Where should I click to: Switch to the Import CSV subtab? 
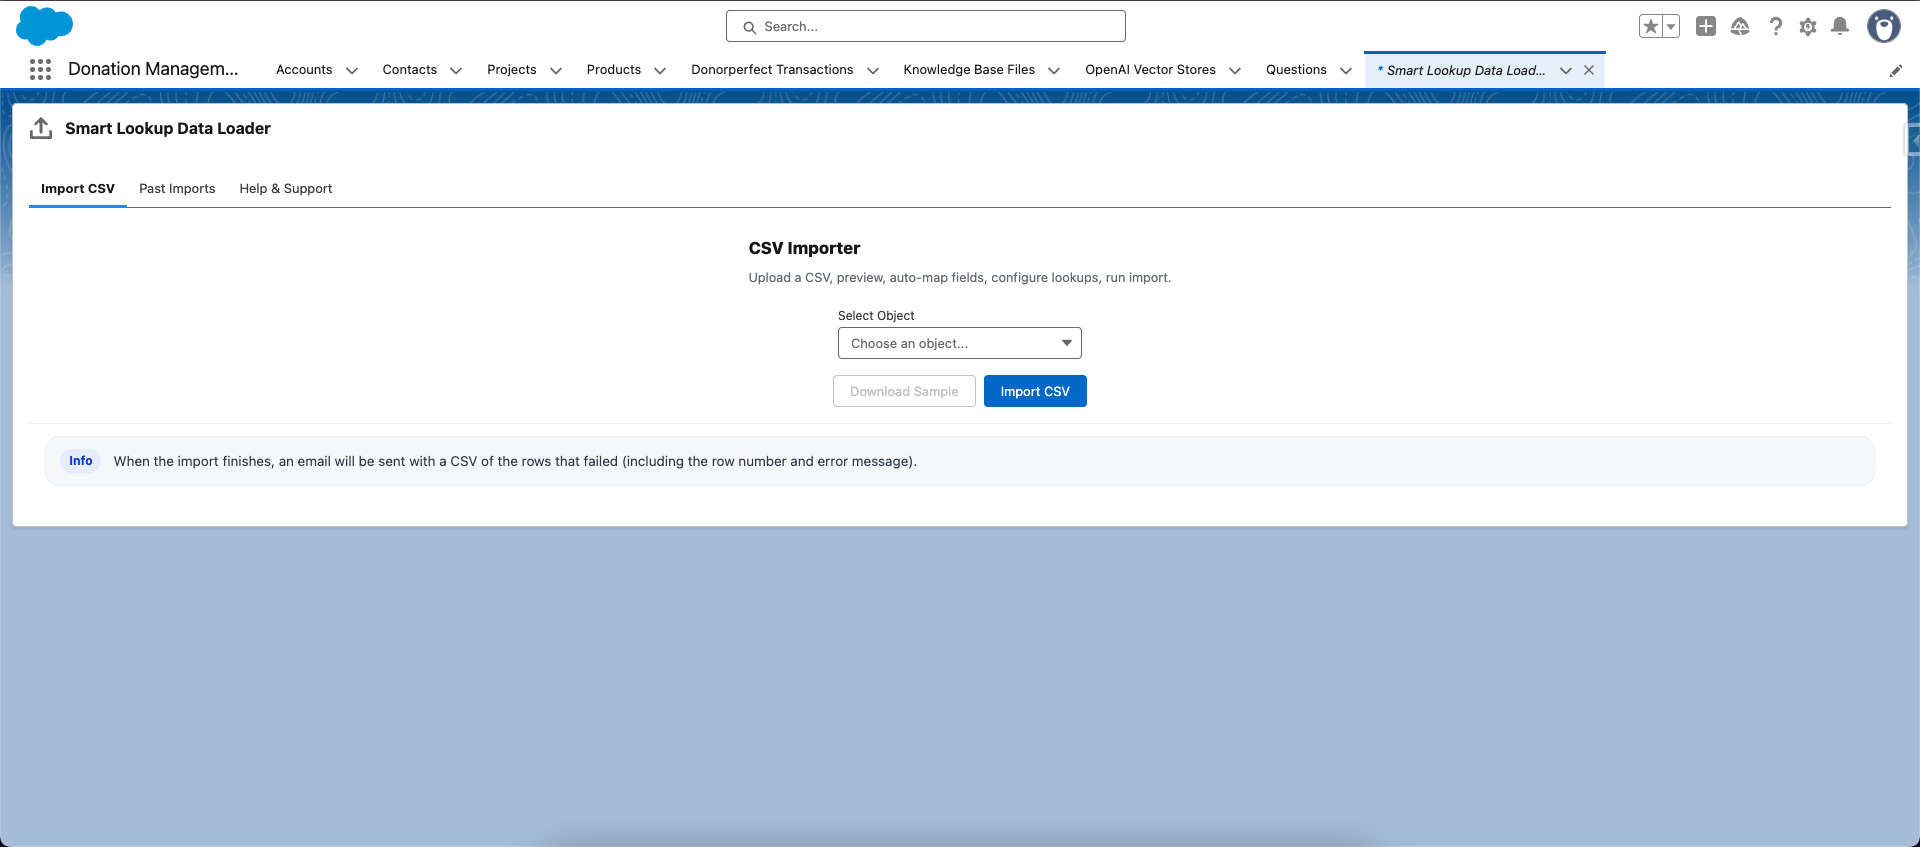pos(78,188)
